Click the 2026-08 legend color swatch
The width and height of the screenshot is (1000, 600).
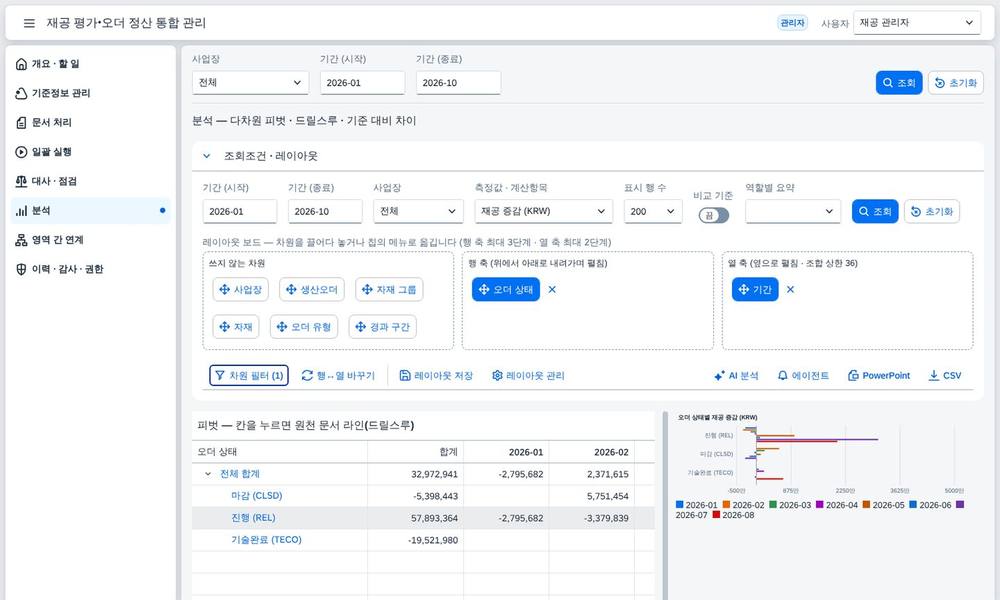pyautogui.click(x=716, y=515)
